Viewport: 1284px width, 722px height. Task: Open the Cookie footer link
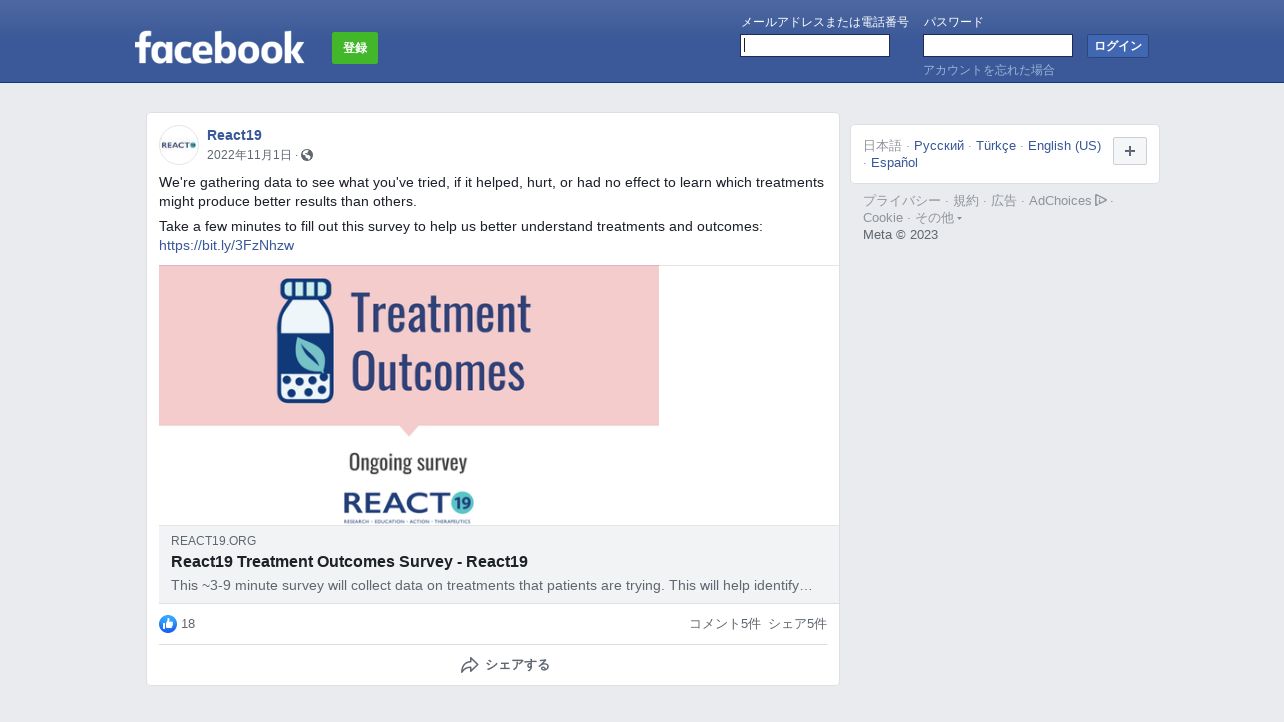click(x=883, y=217)
